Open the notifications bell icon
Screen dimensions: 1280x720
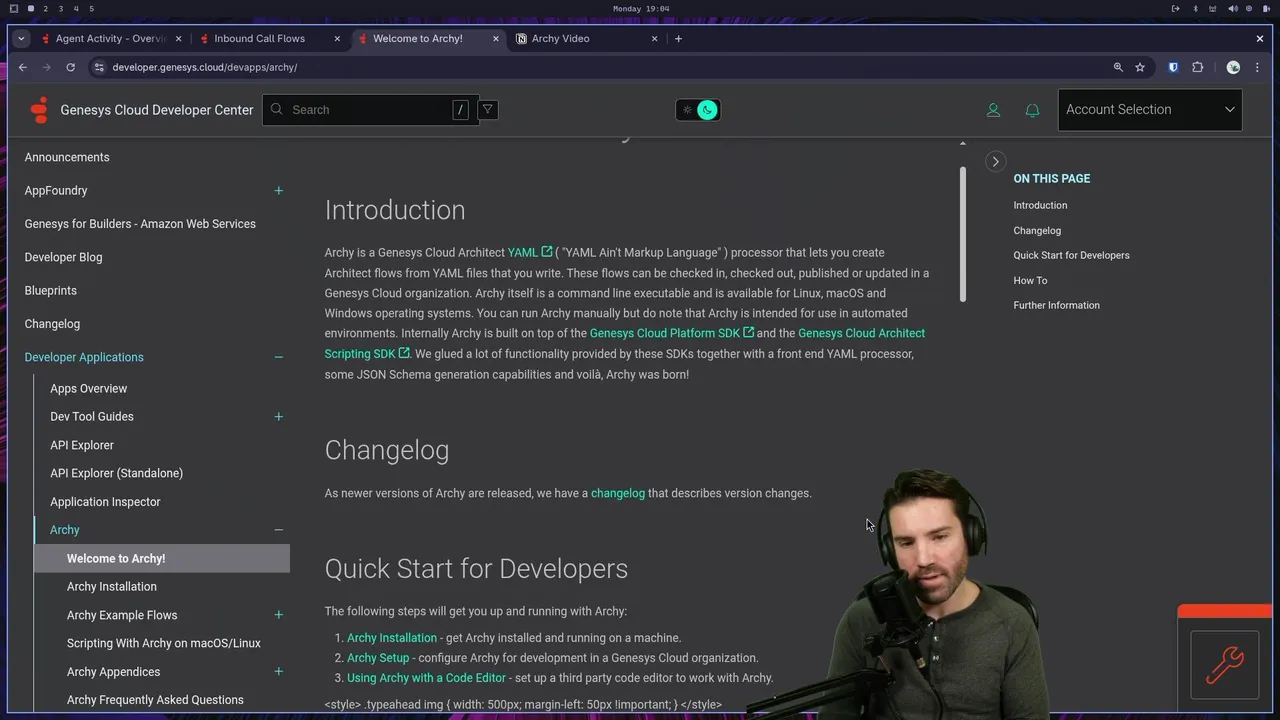(x=1032, y=110)
